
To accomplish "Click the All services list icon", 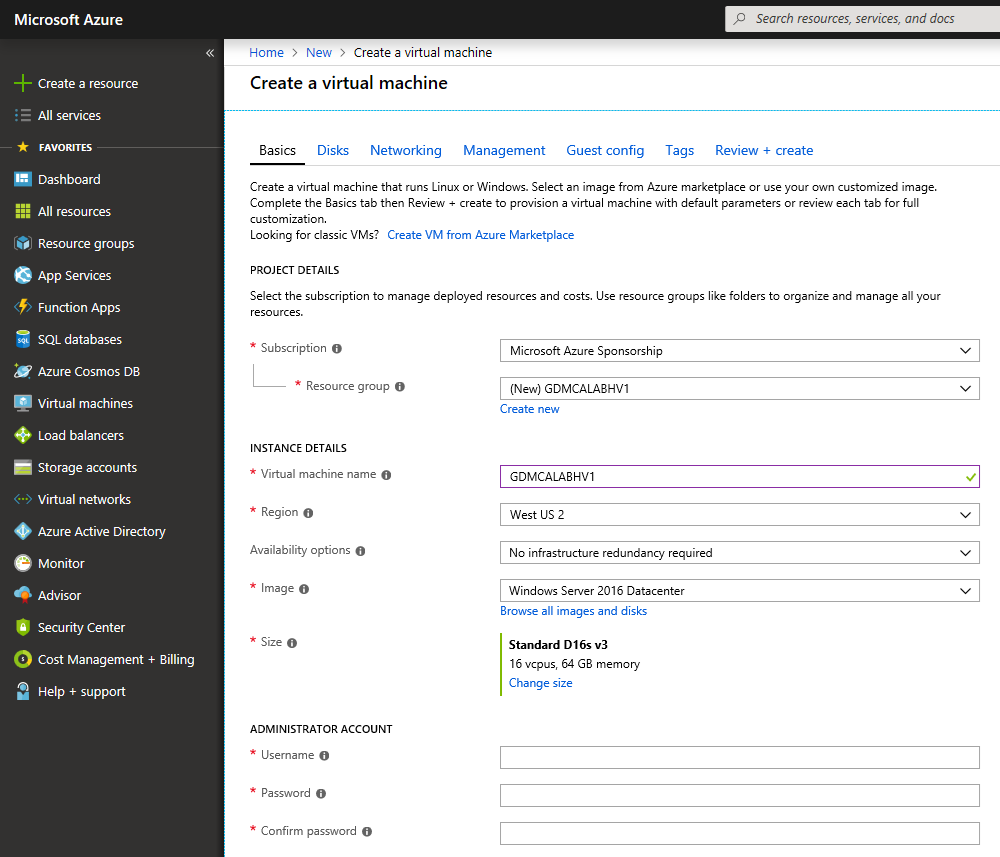I will pyautogui.click(x=22, y=115).
